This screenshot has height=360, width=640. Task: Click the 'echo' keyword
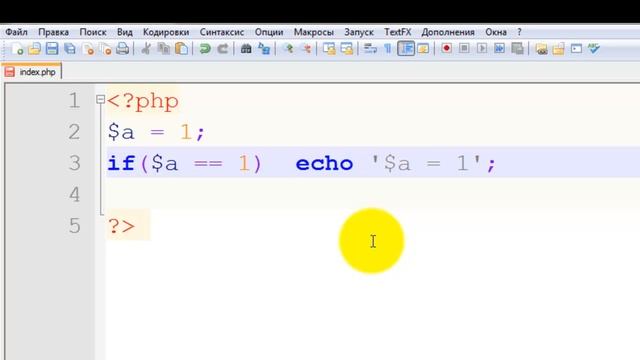tap(324, 164)
